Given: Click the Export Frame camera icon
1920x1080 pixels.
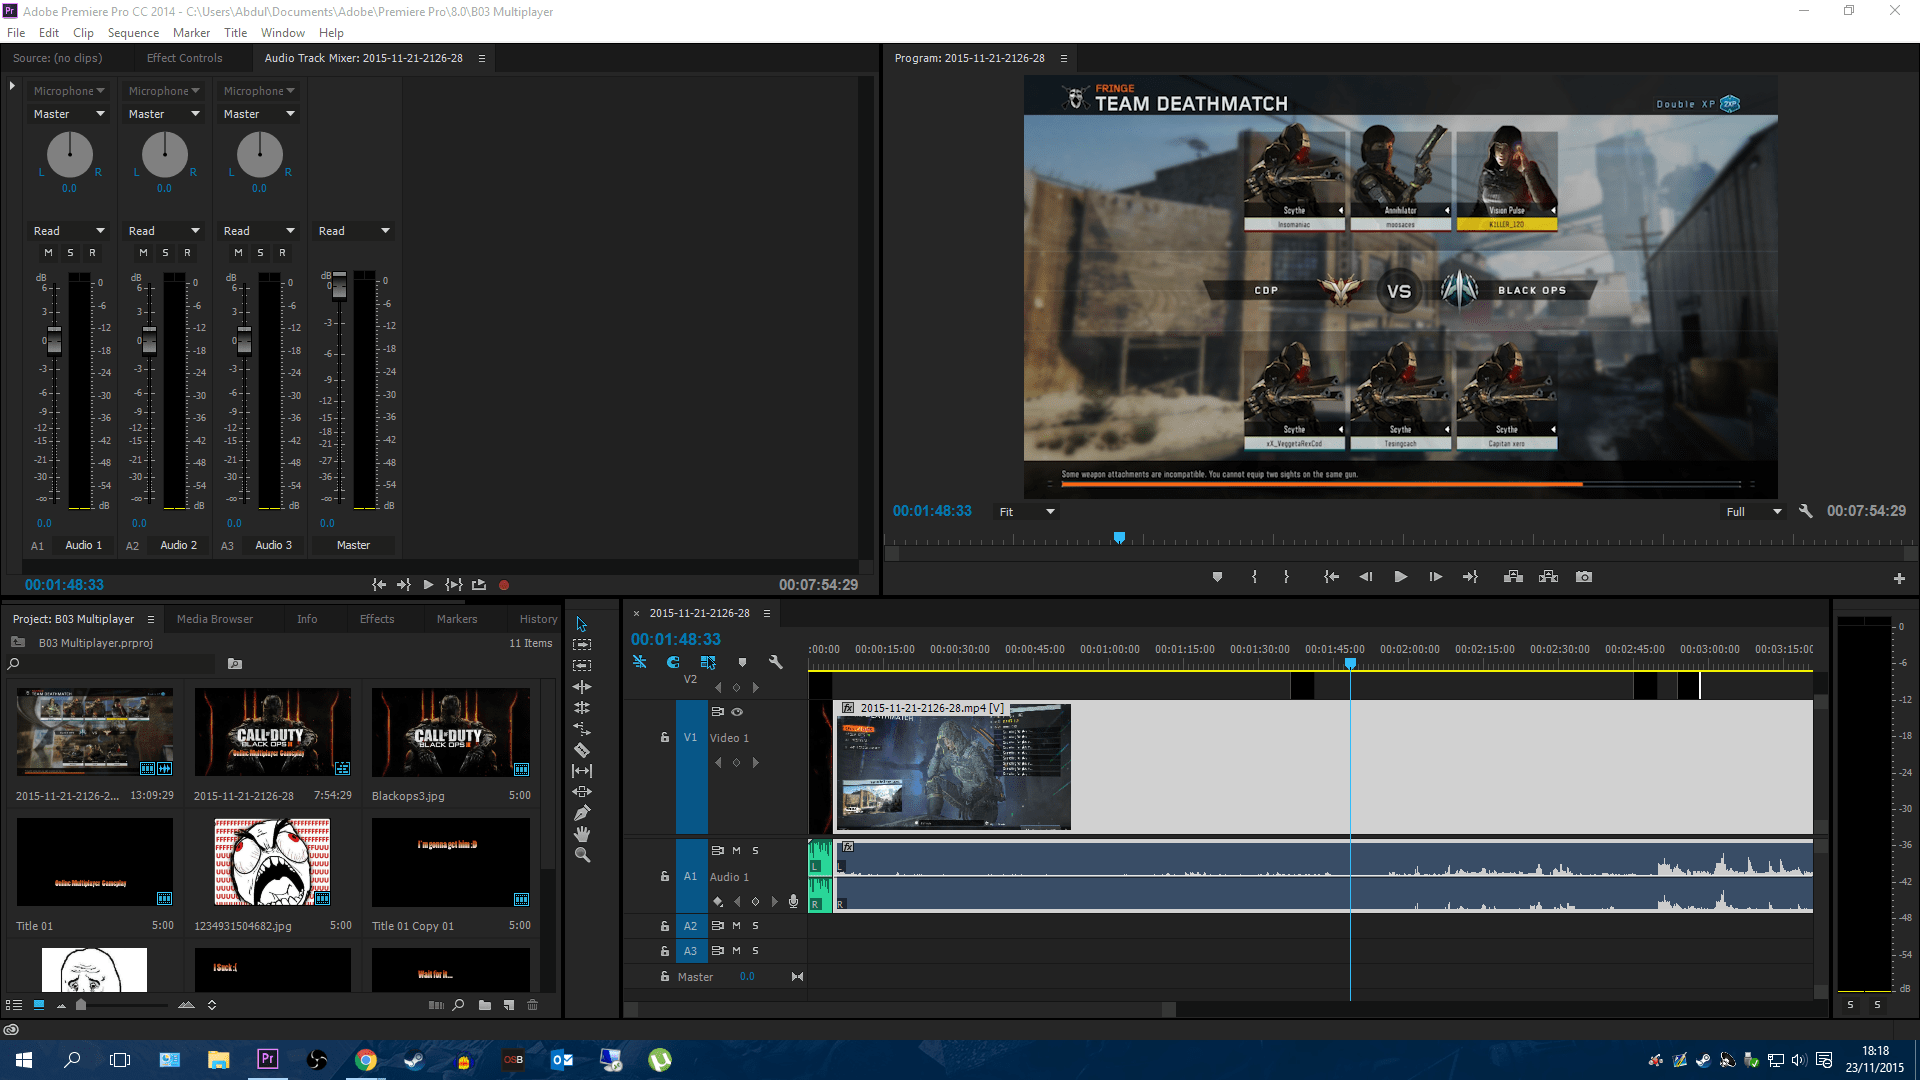Looking at the screenshot, I should pyautogui.click(x=1584, y=577).
